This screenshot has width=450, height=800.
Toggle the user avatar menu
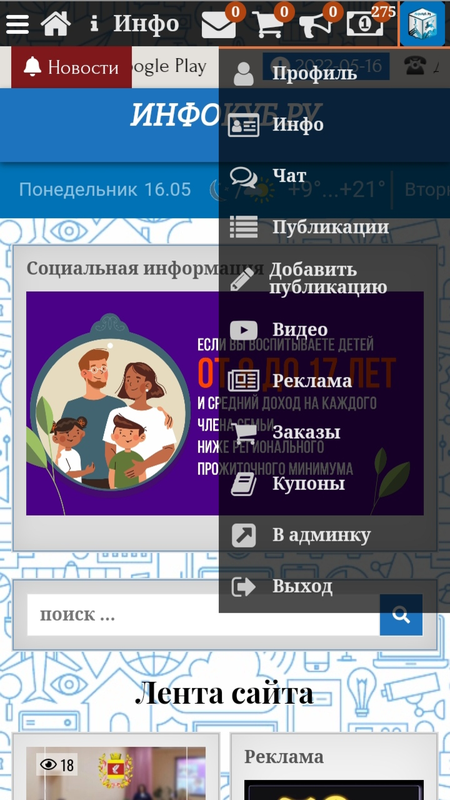(422, 23)
